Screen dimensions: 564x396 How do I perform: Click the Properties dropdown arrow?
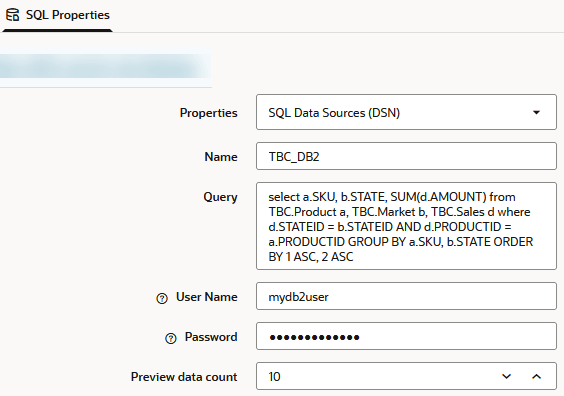point(536,113)
